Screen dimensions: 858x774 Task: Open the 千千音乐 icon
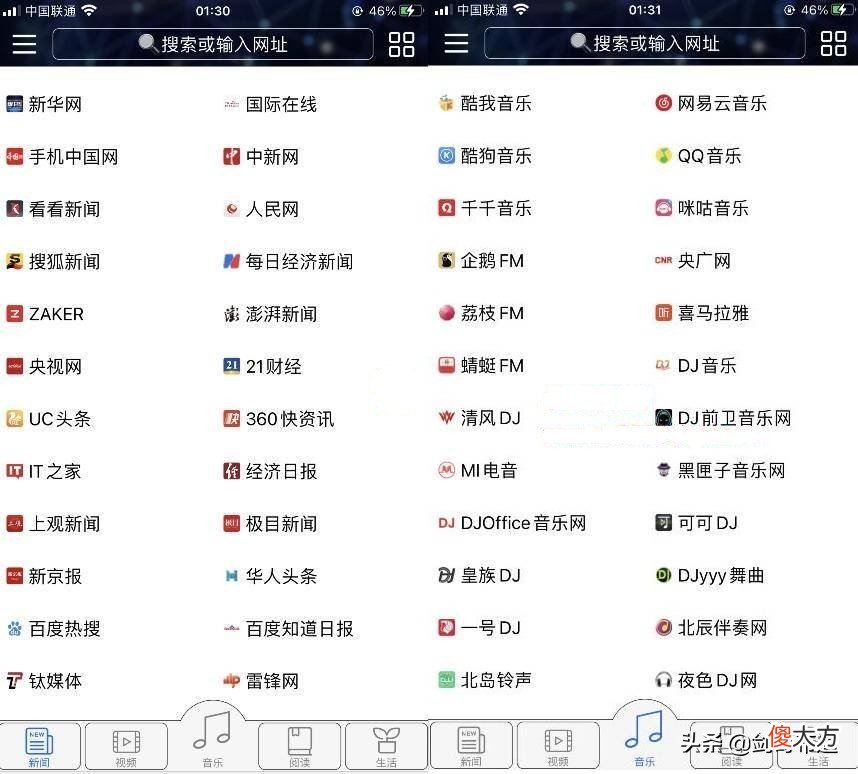coord(447,208)
